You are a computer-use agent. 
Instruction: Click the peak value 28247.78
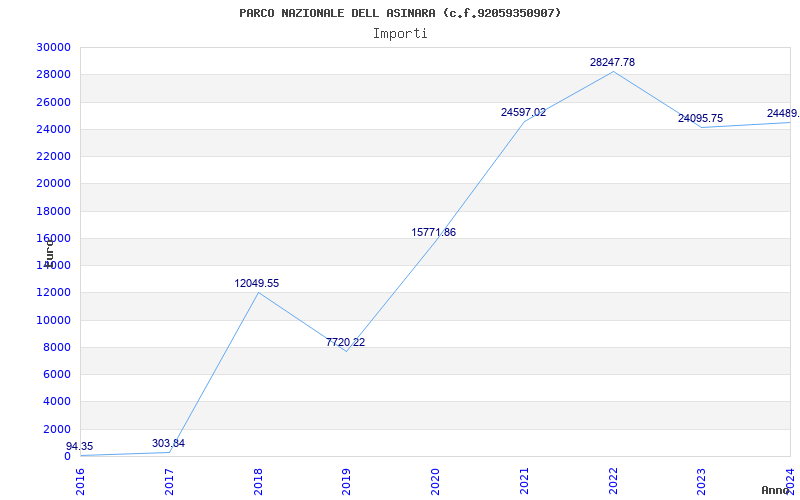[612, 62]
